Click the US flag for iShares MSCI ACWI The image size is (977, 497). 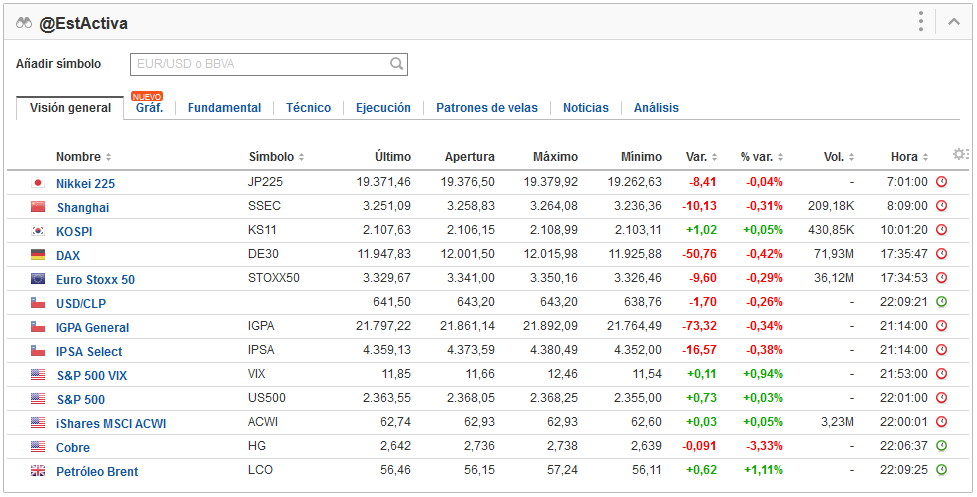point(38,422)
